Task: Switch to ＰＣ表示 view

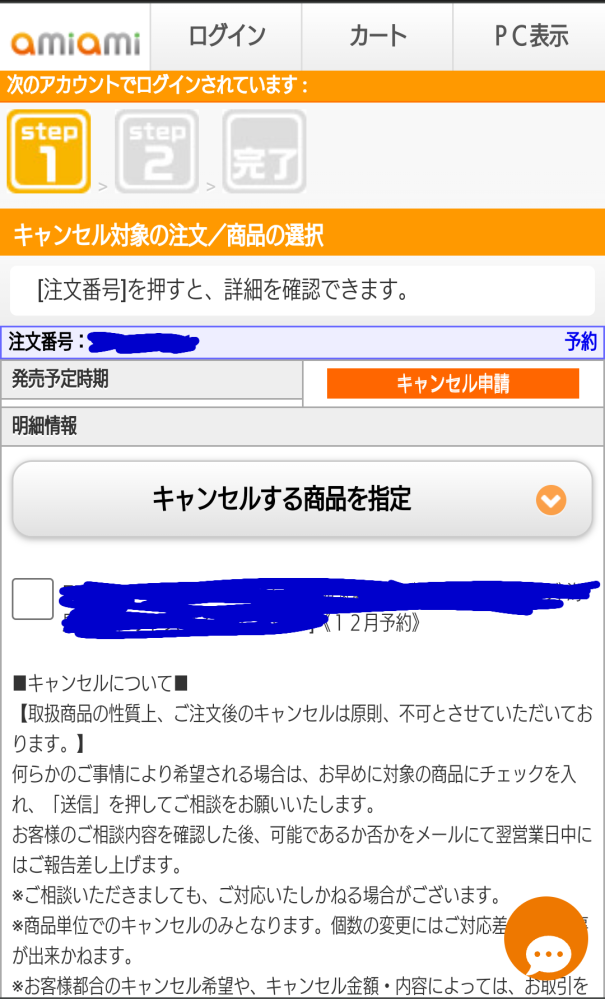Action: (530, 37)
